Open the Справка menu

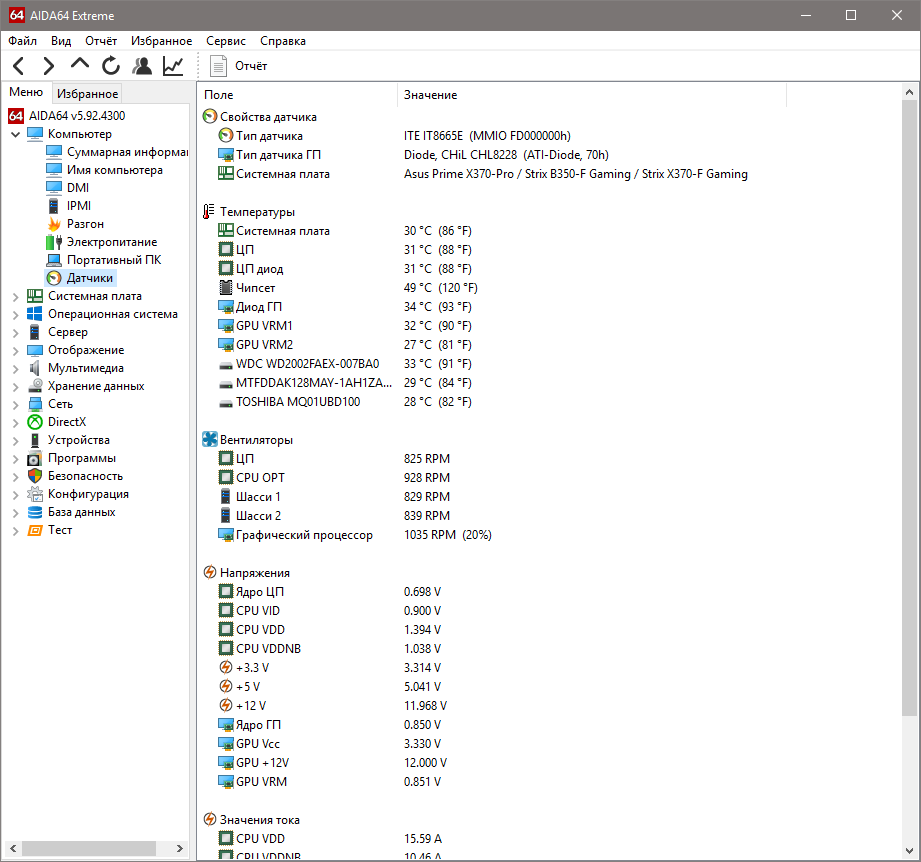[283, 41]
